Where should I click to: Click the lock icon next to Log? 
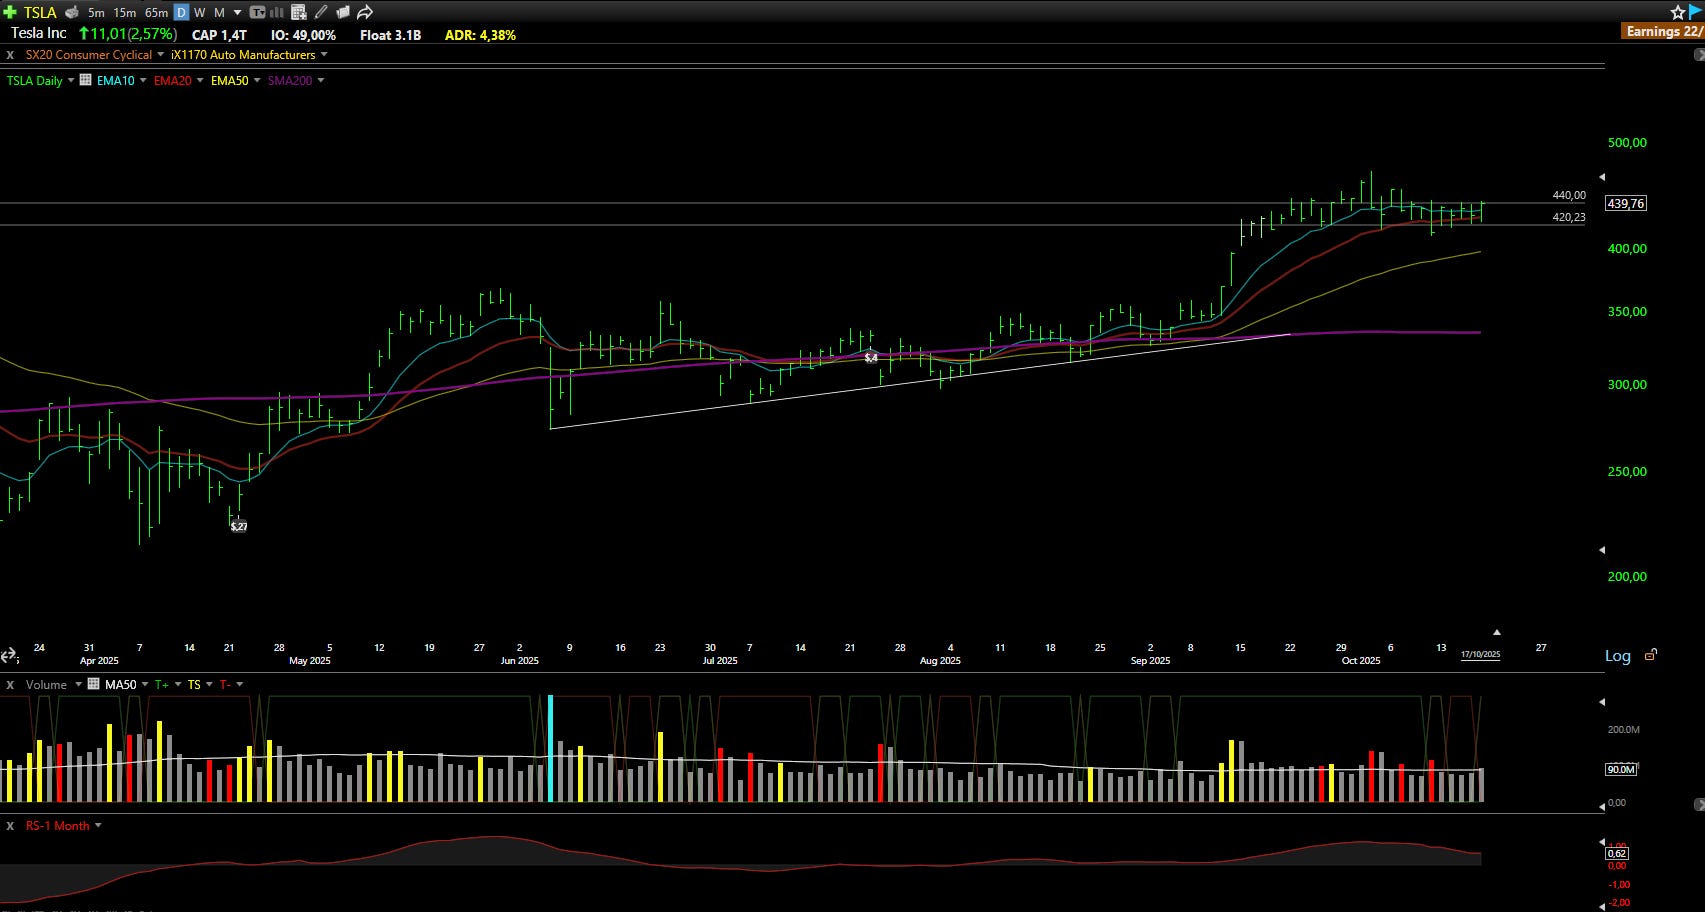coord(1651,655)
